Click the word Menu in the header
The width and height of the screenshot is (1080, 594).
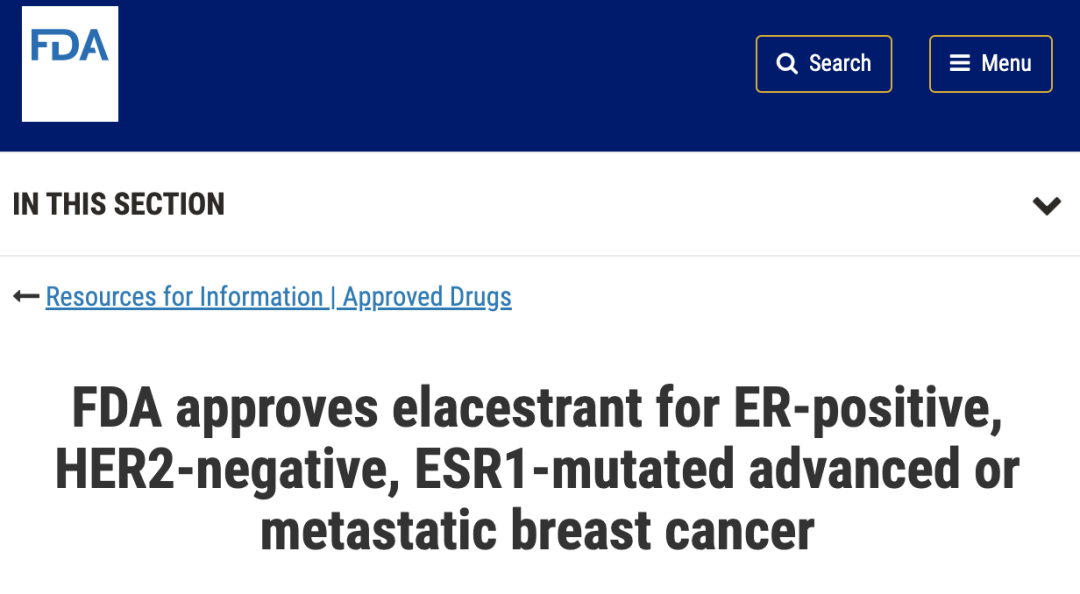[1006, 64]
